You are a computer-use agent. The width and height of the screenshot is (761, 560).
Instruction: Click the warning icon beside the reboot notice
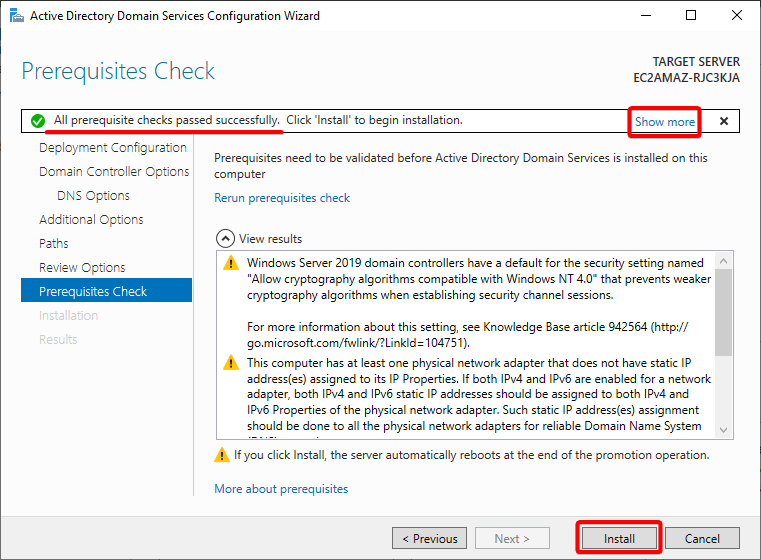pyautogui.click(x=222, y=455)
